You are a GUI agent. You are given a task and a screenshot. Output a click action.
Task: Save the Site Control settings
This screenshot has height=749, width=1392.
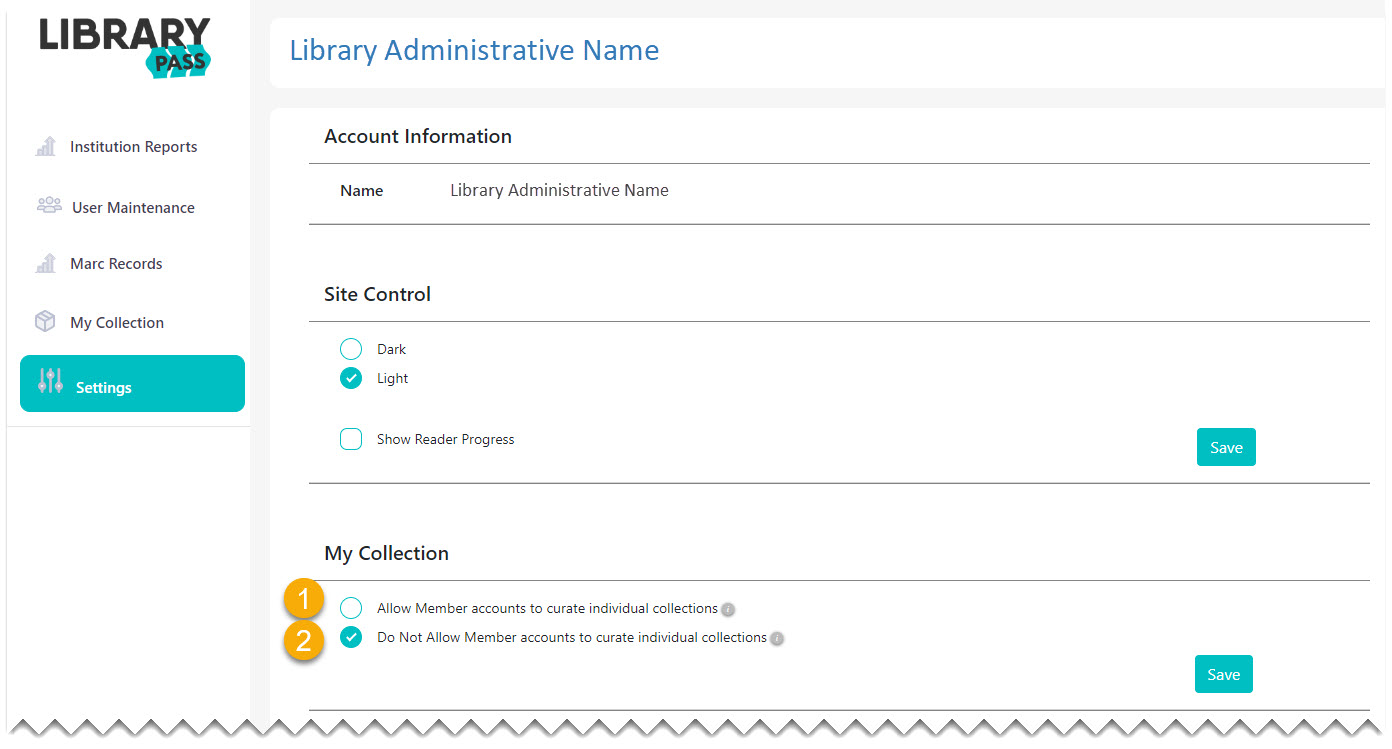pos(1226,447)
